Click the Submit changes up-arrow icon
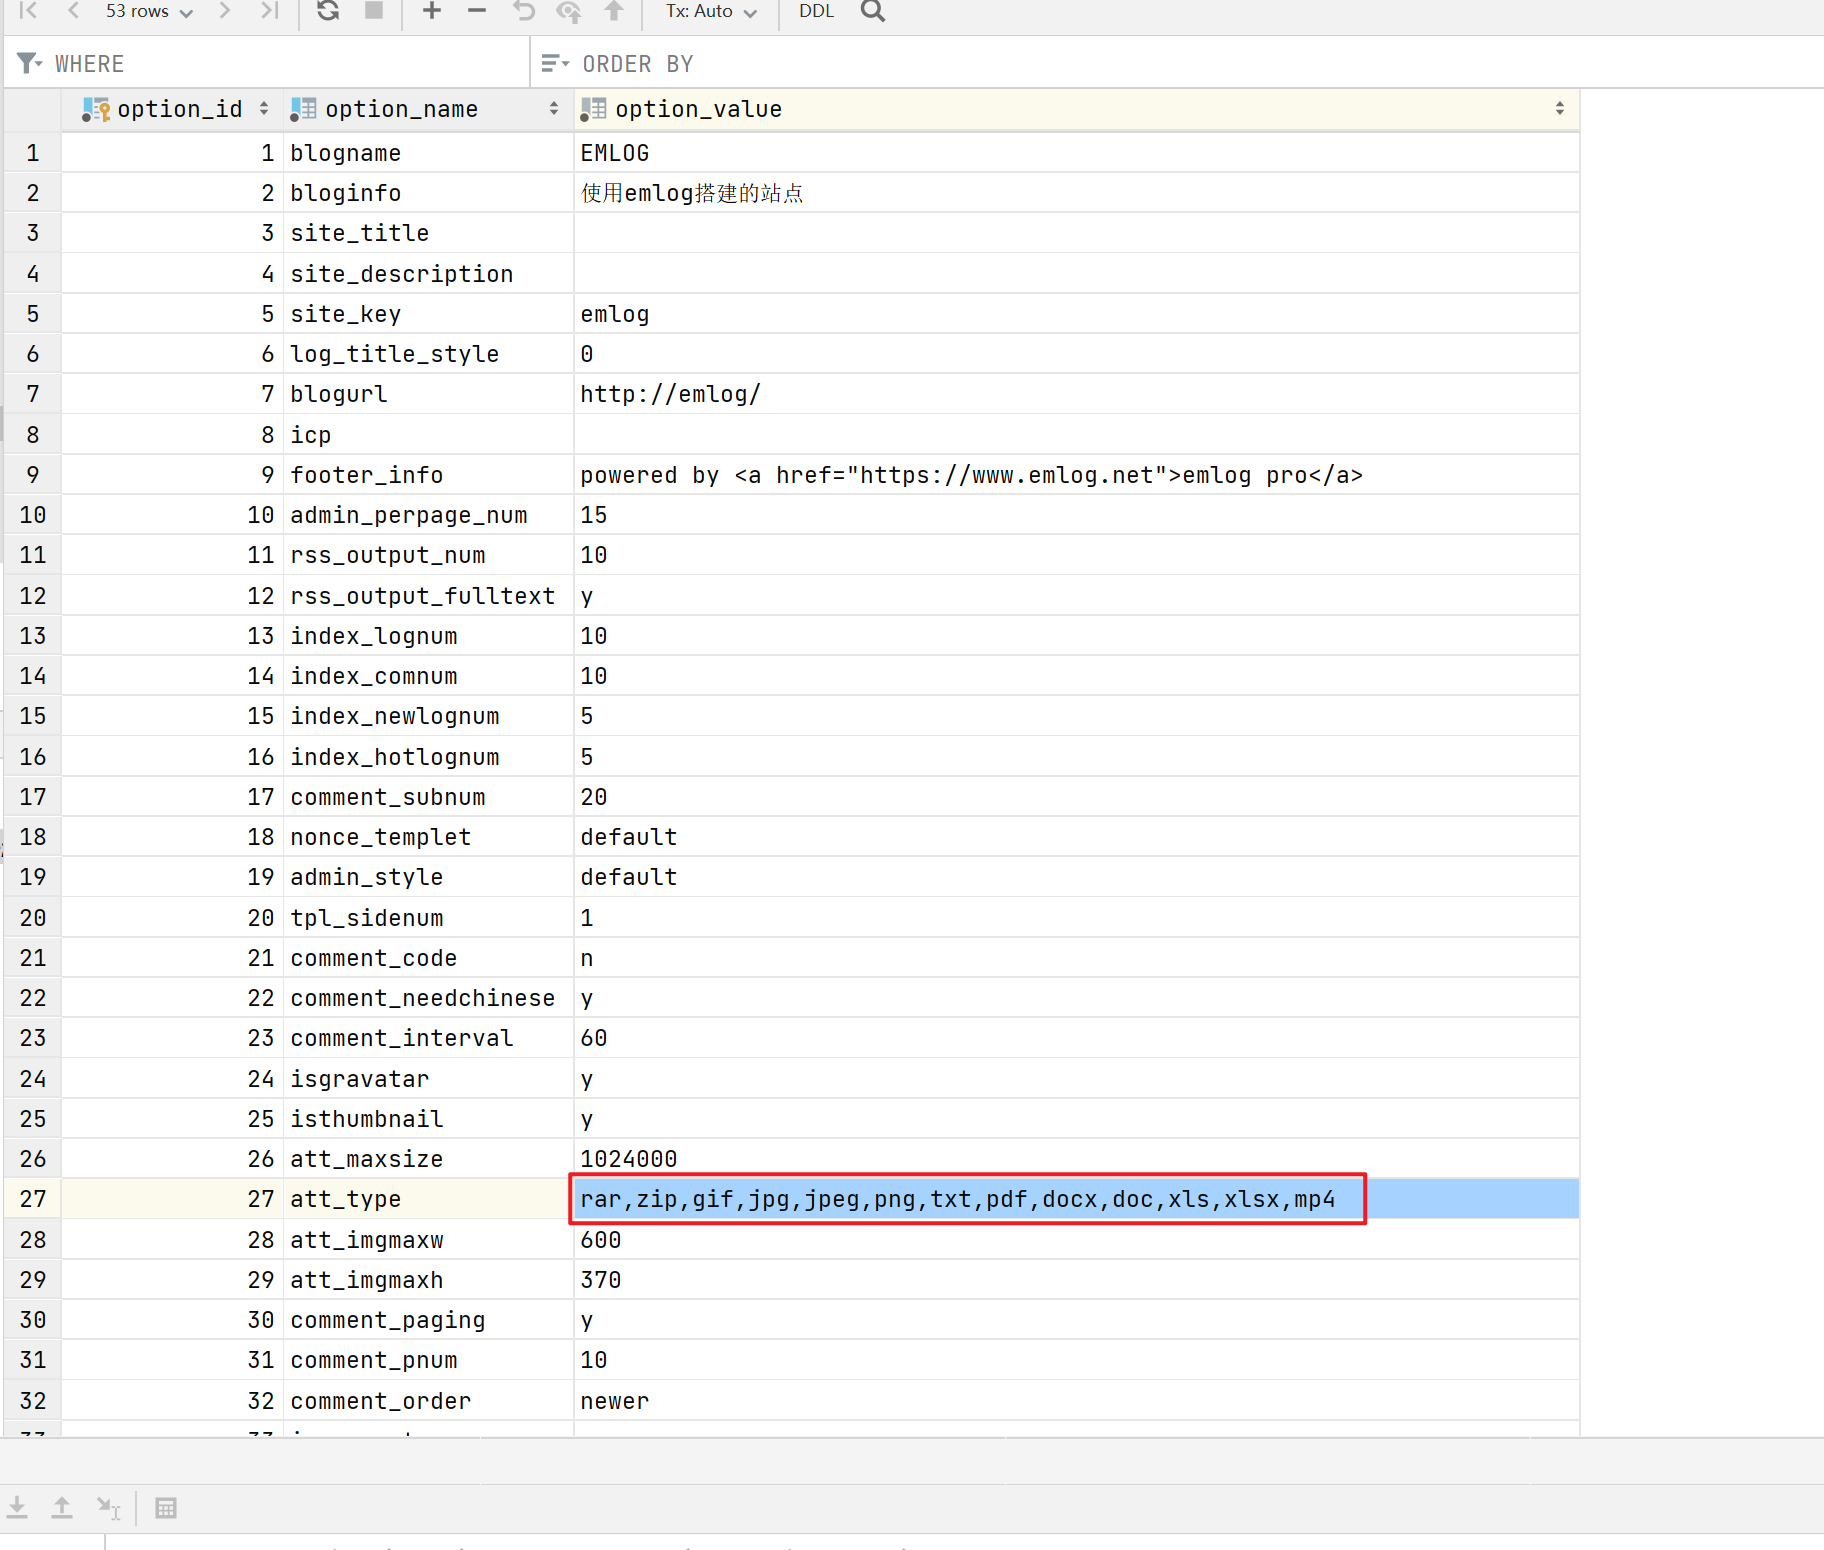 click(614, 11)
